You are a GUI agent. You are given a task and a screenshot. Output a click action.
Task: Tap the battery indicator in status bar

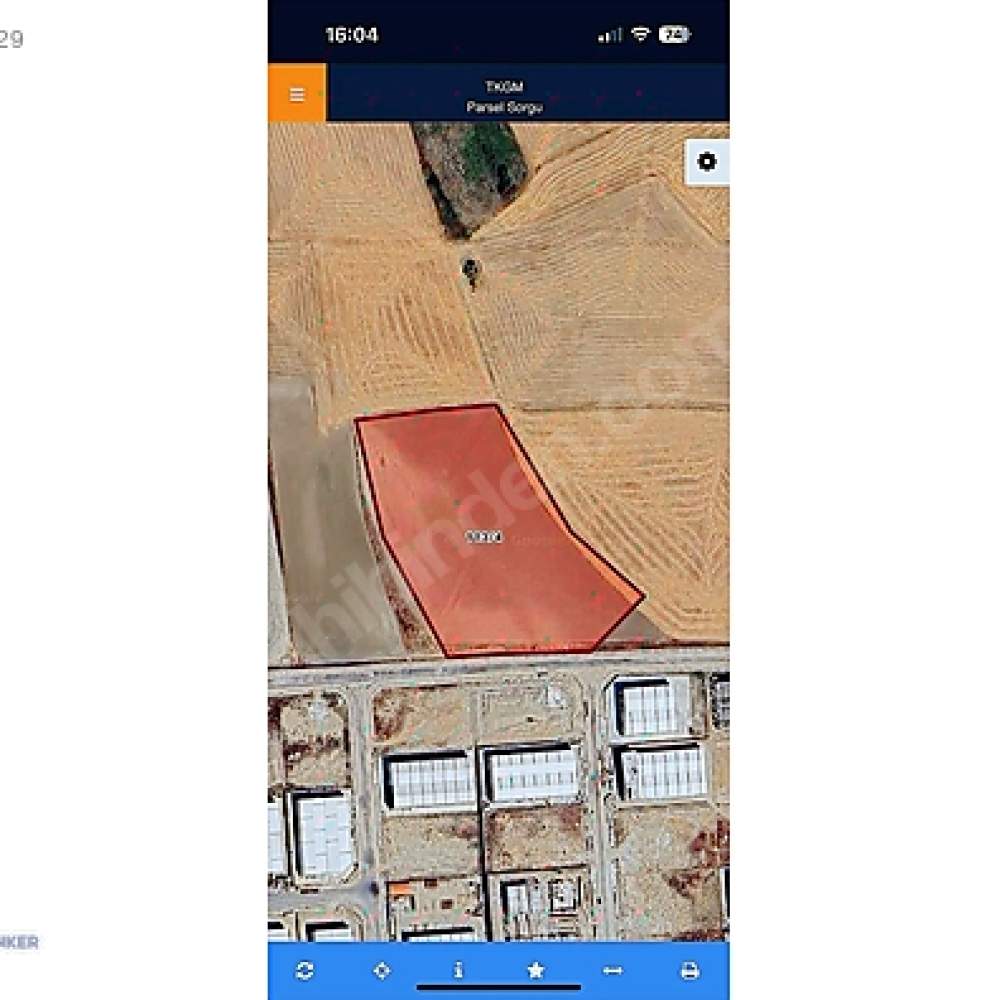pos(674,34)
